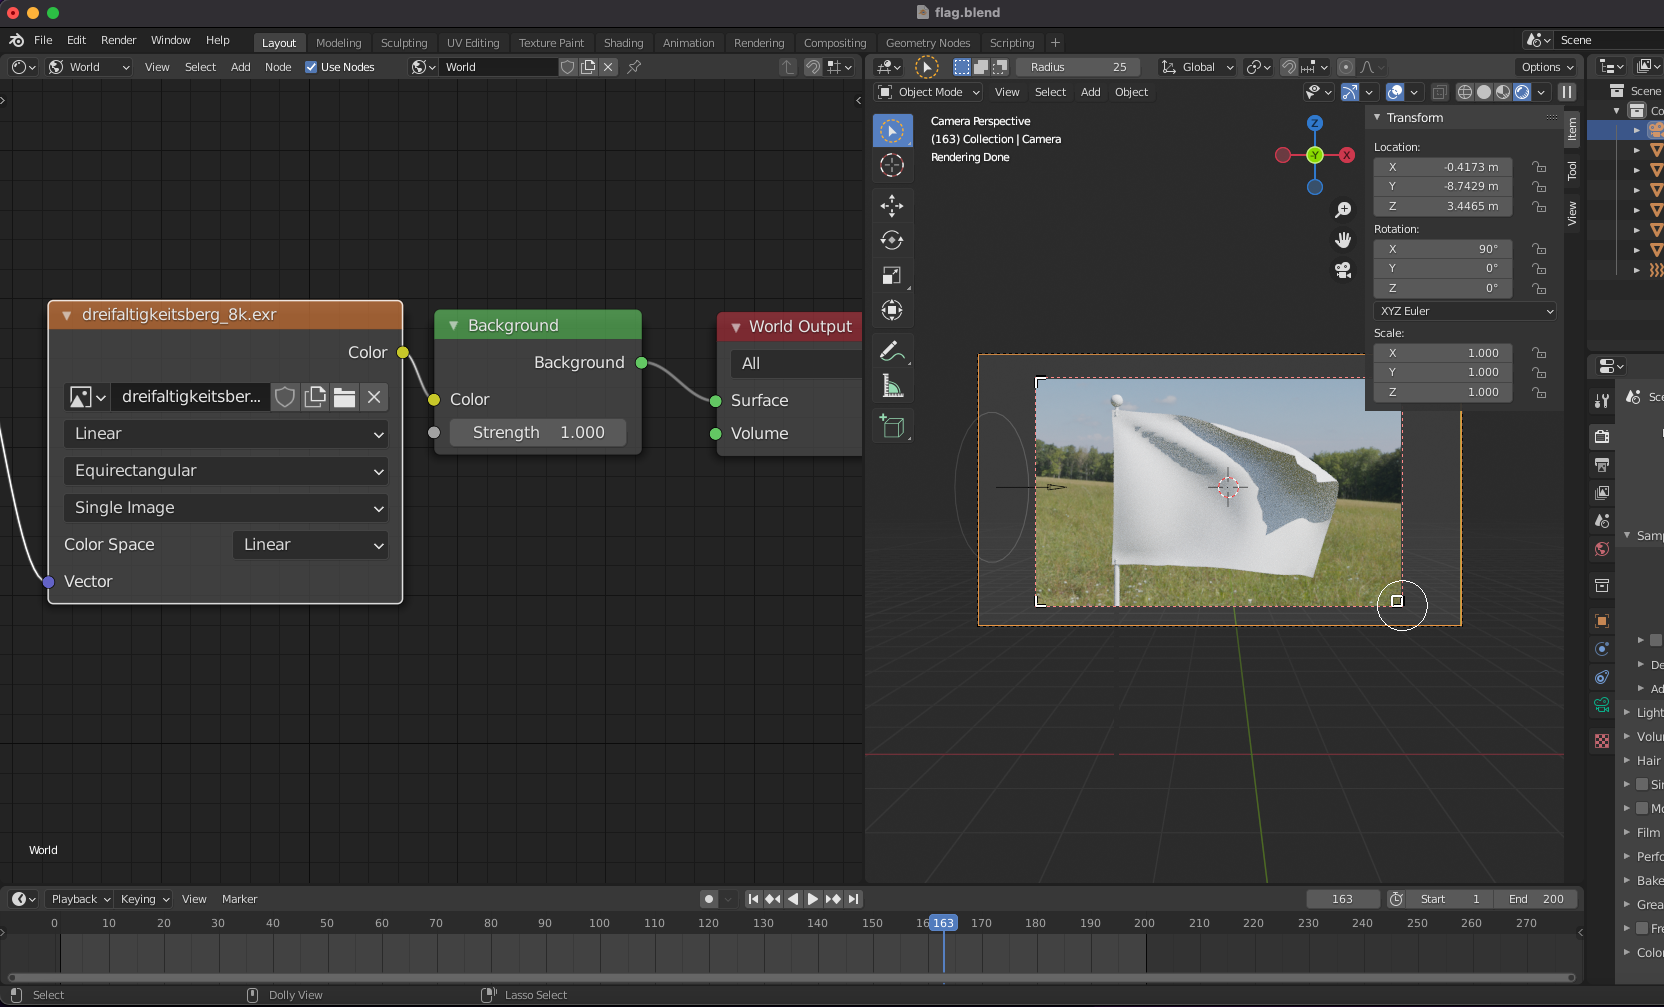Select the Scale tool in viewport toolbar

[891, 275]
